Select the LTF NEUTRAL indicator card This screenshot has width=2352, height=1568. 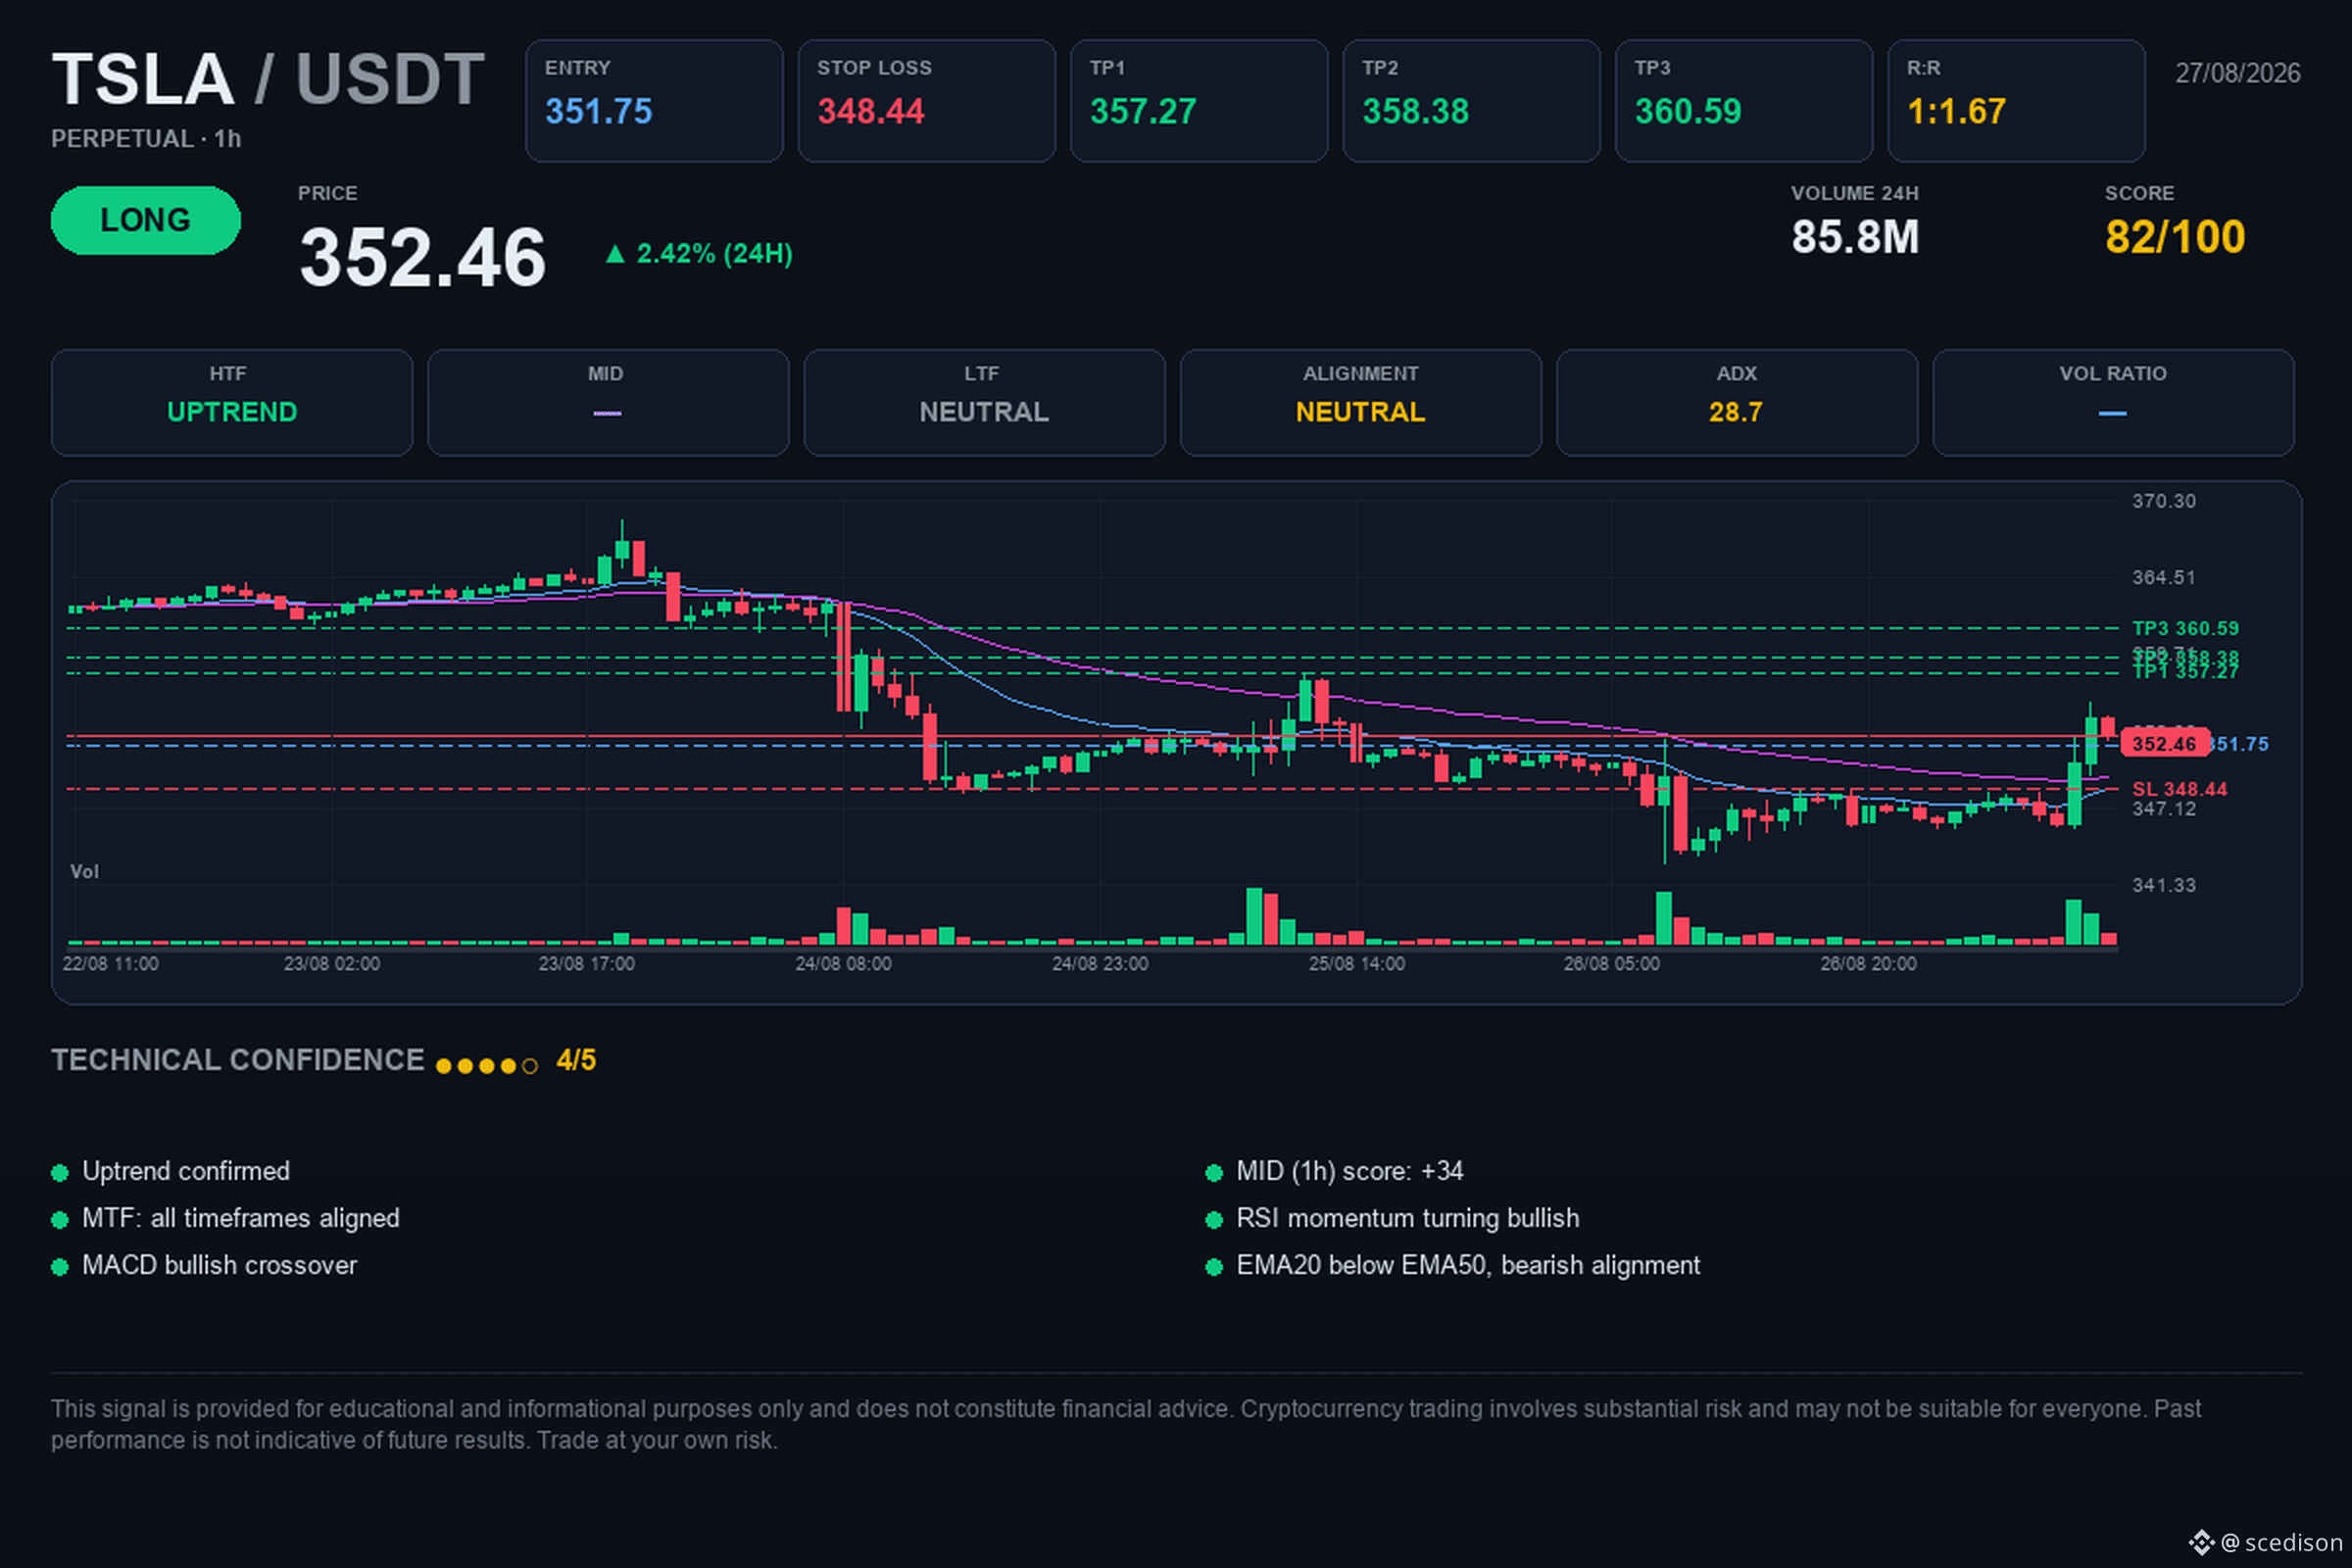(x=985, y=403)
